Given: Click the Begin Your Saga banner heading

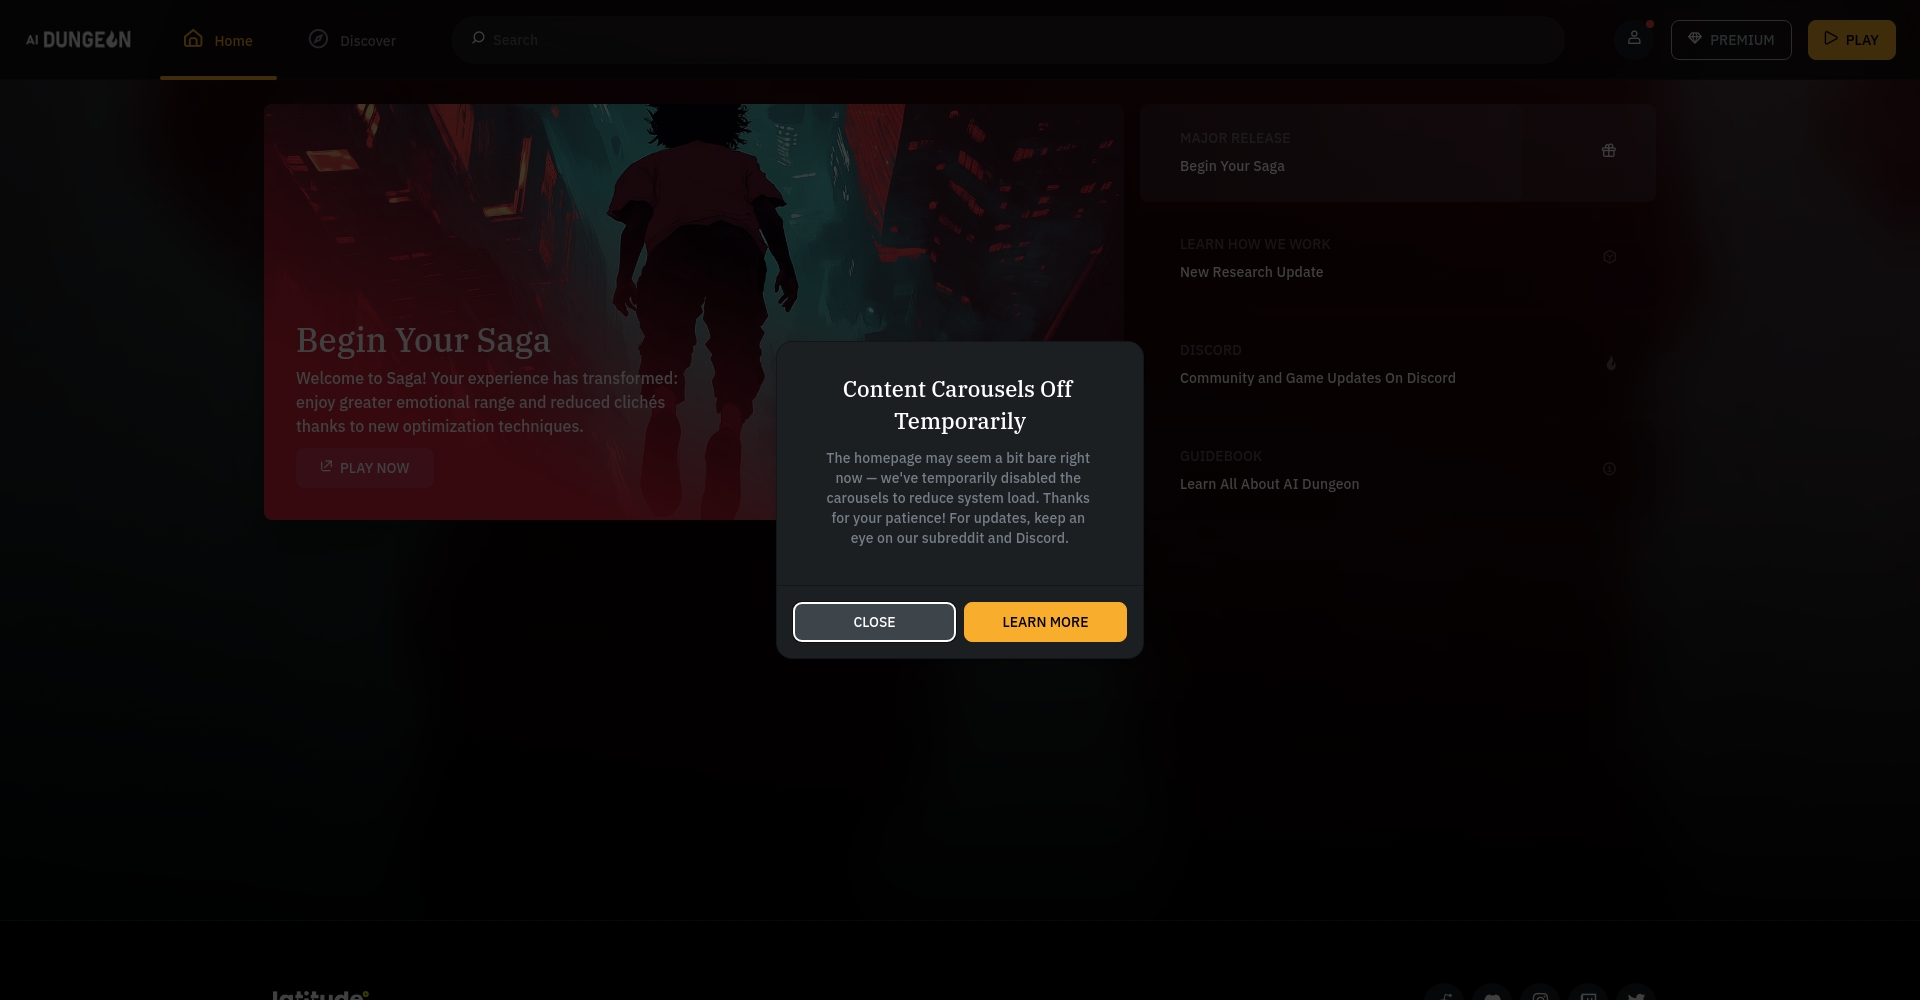Looking at the screenshot, I should tap(423, 340).
